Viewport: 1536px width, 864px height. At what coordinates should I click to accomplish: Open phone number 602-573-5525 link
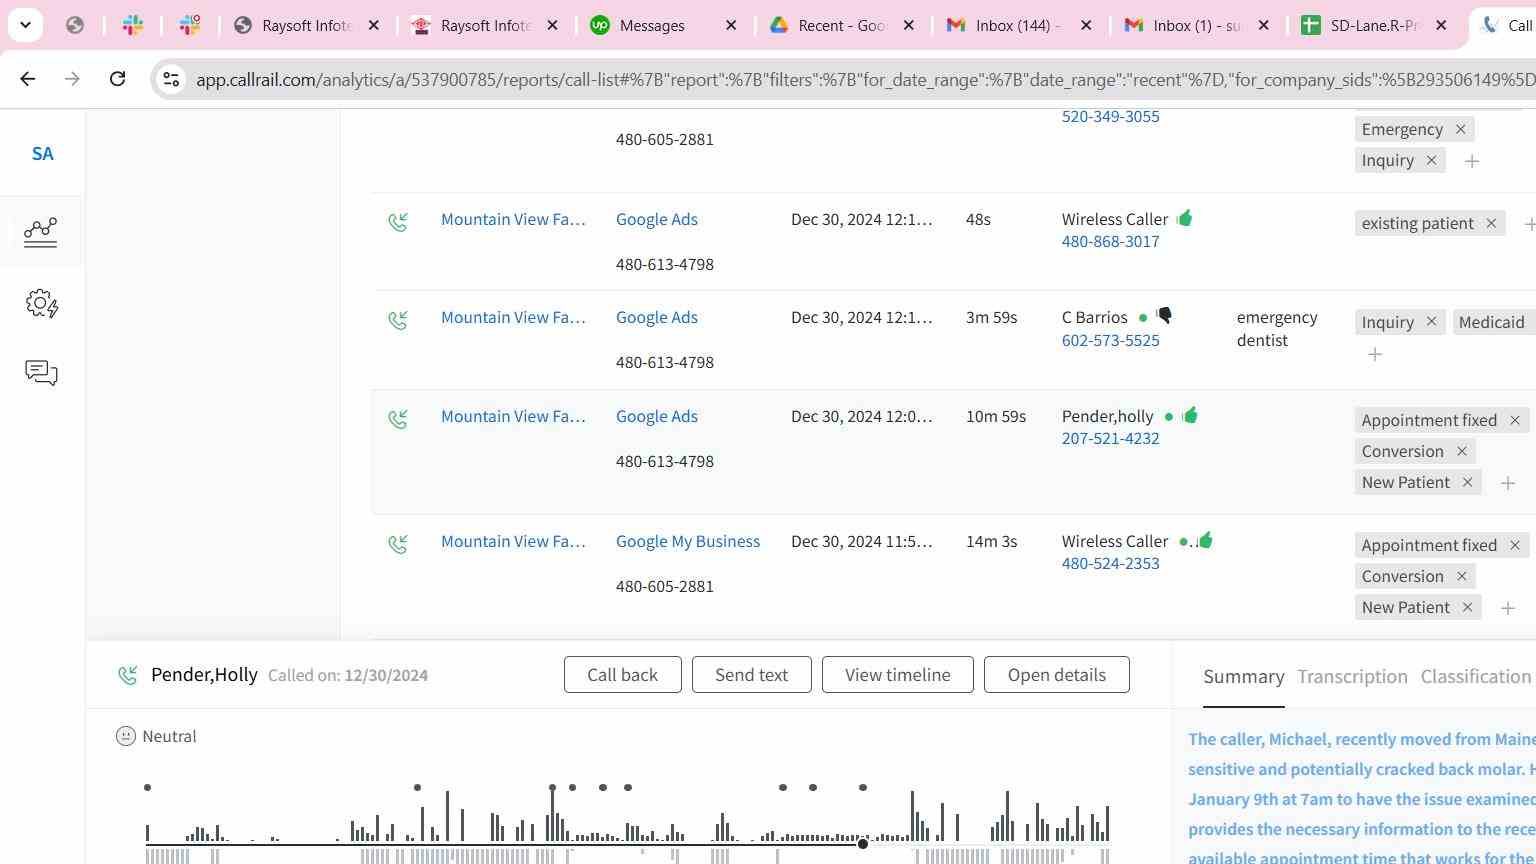(1110, 341)
